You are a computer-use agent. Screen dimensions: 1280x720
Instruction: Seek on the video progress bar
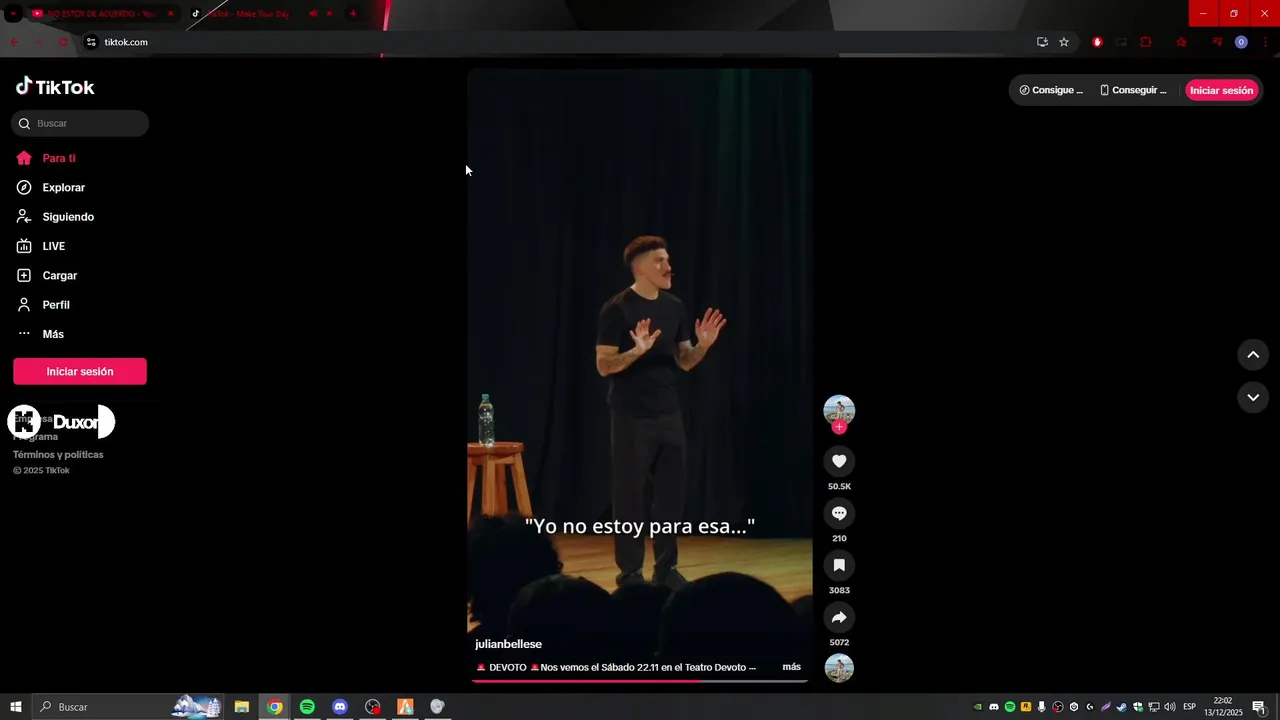(639, 681)
